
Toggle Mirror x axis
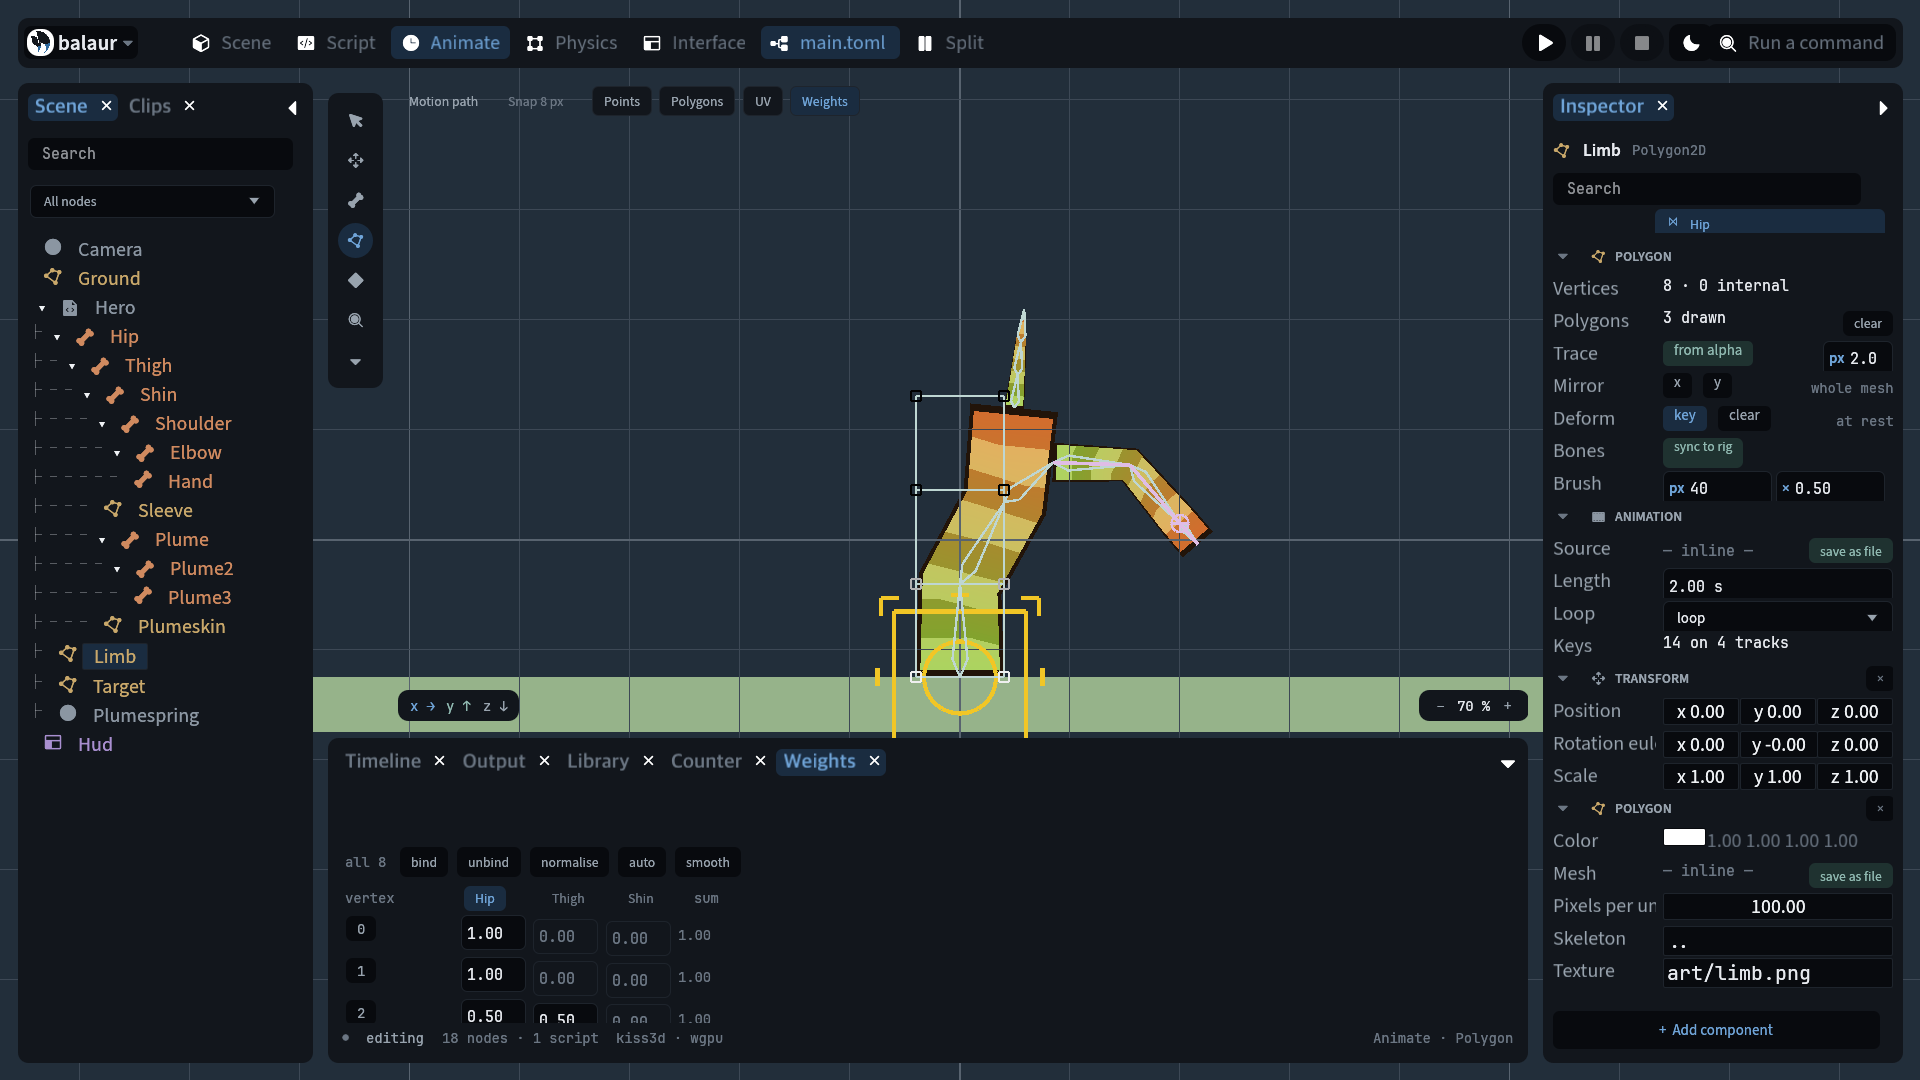pos(1677,384)
